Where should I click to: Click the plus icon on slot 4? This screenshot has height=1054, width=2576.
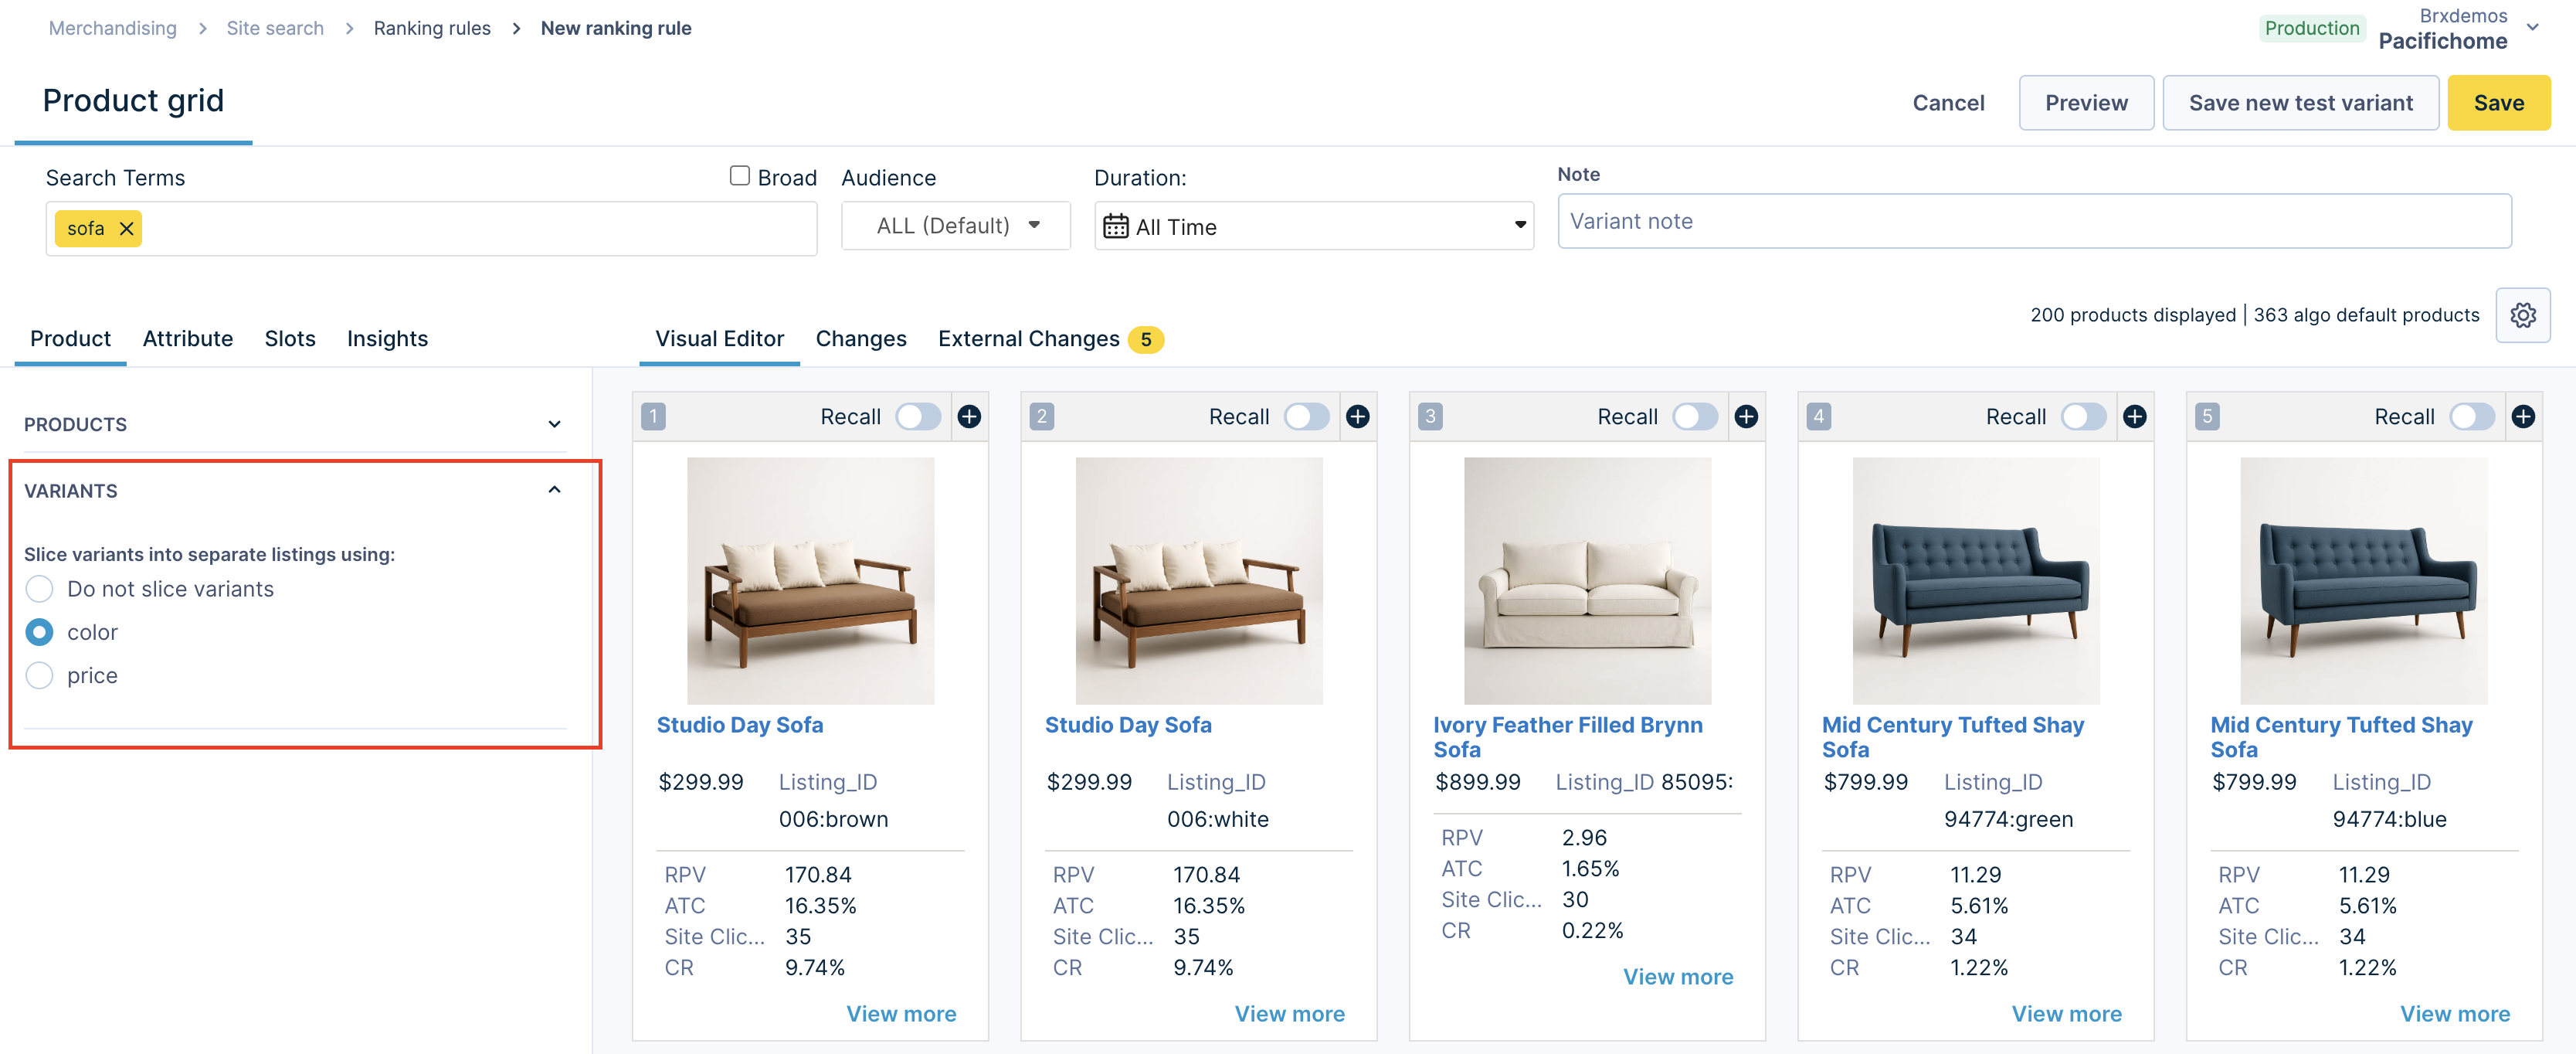(2134, 416)
